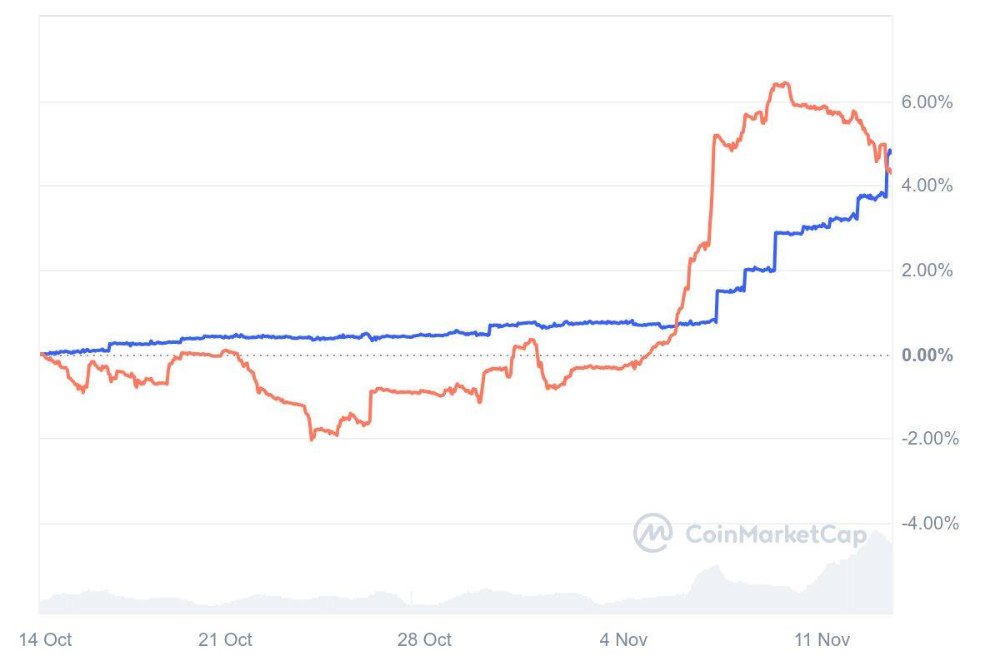The width and height of the screenshot is (1000, 666).
Task: Click the -4.00% axis label
Action: click(x=930, y=523)
